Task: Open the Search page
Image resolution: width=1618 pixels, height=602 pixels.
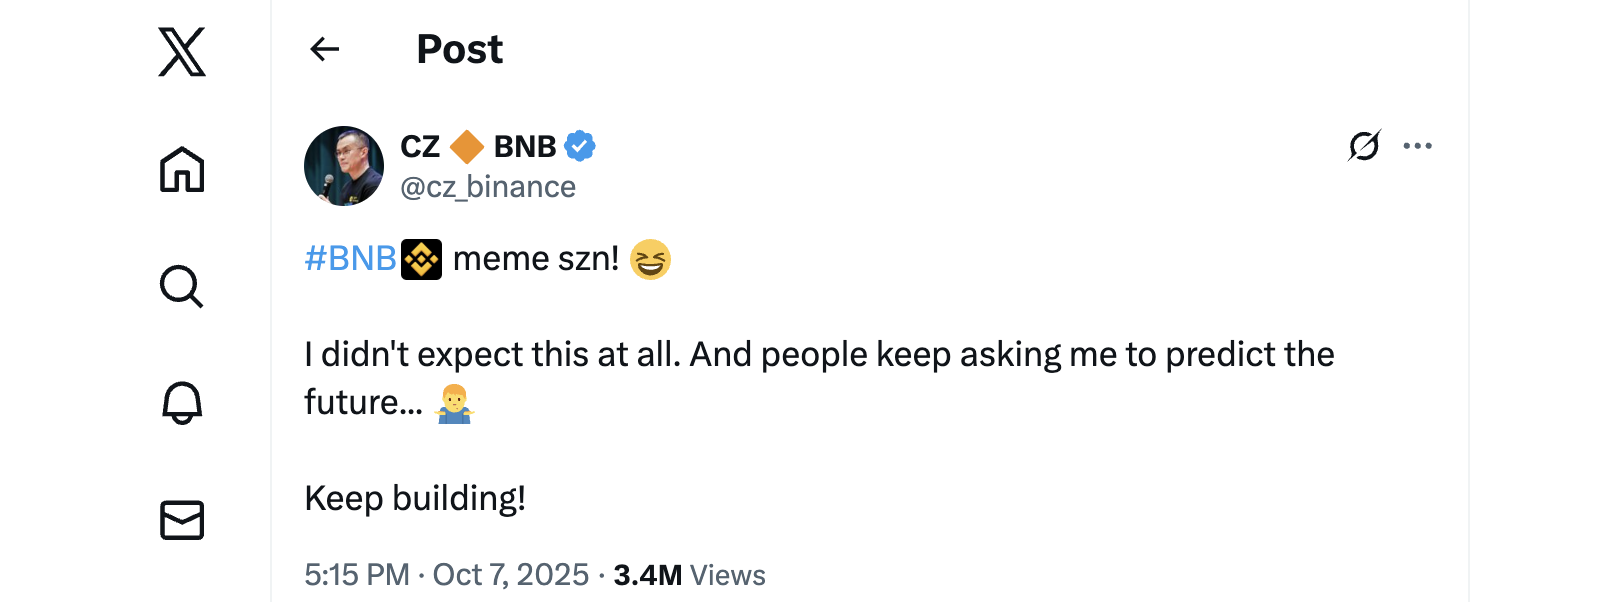Action: click(182, 287)
